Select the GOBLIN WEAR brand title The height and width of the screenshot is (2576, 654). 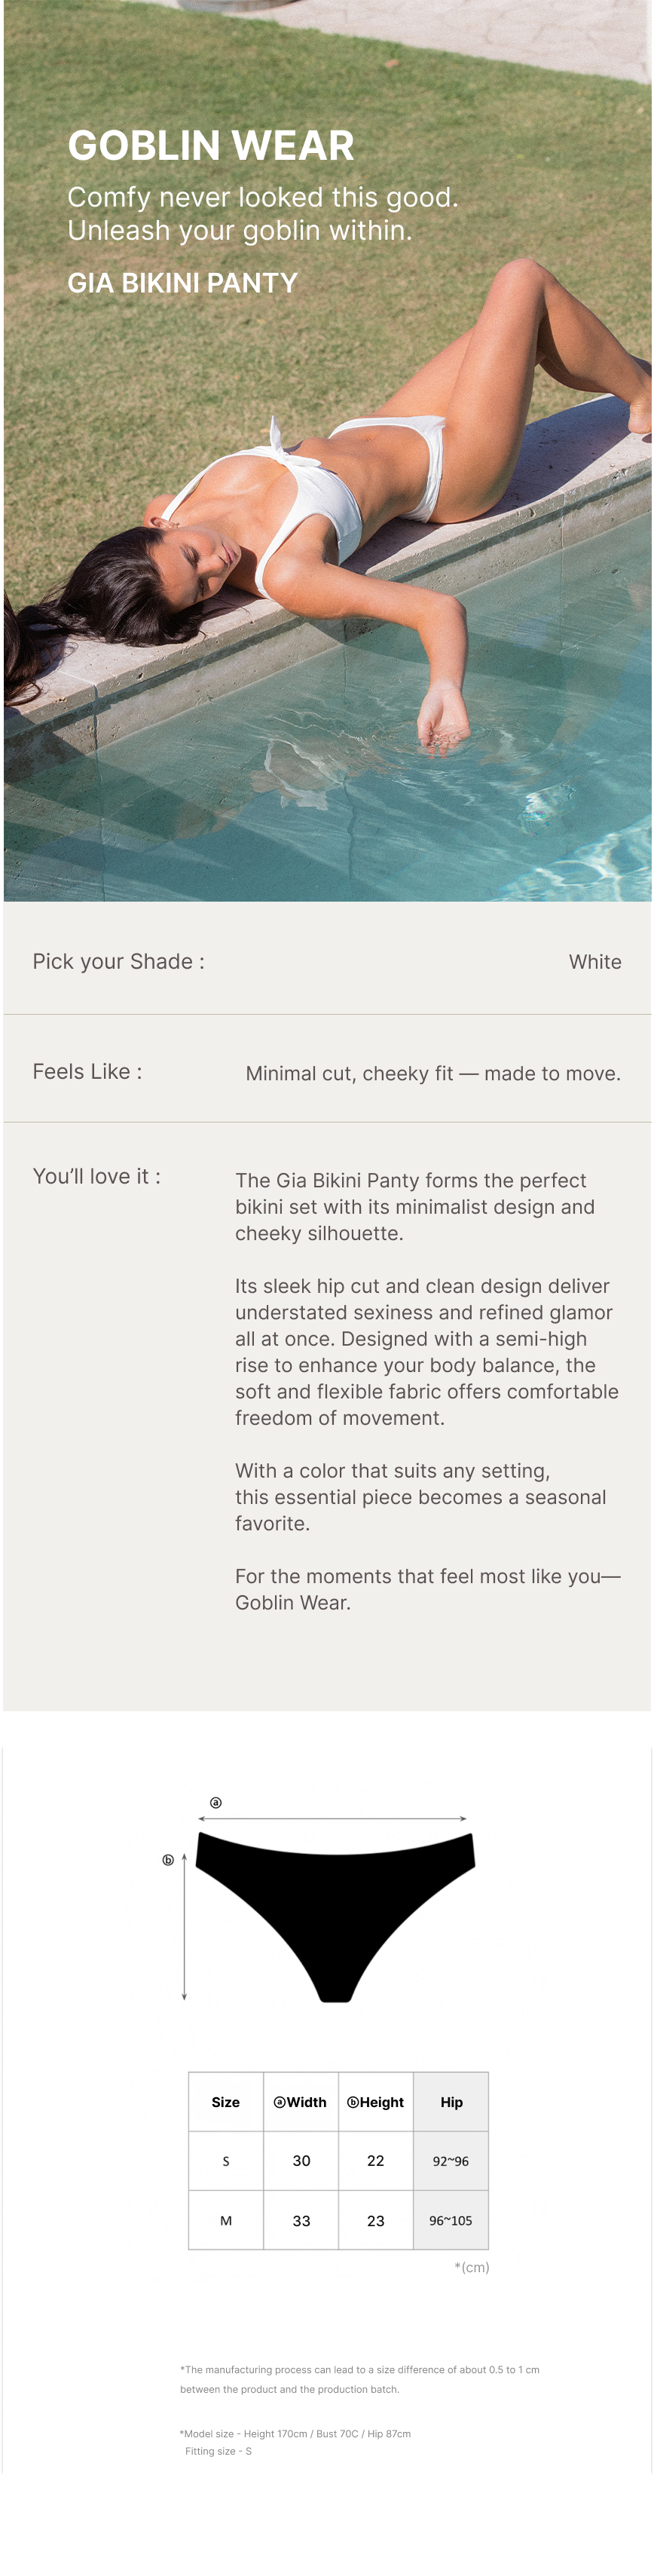tap(211, 146)
